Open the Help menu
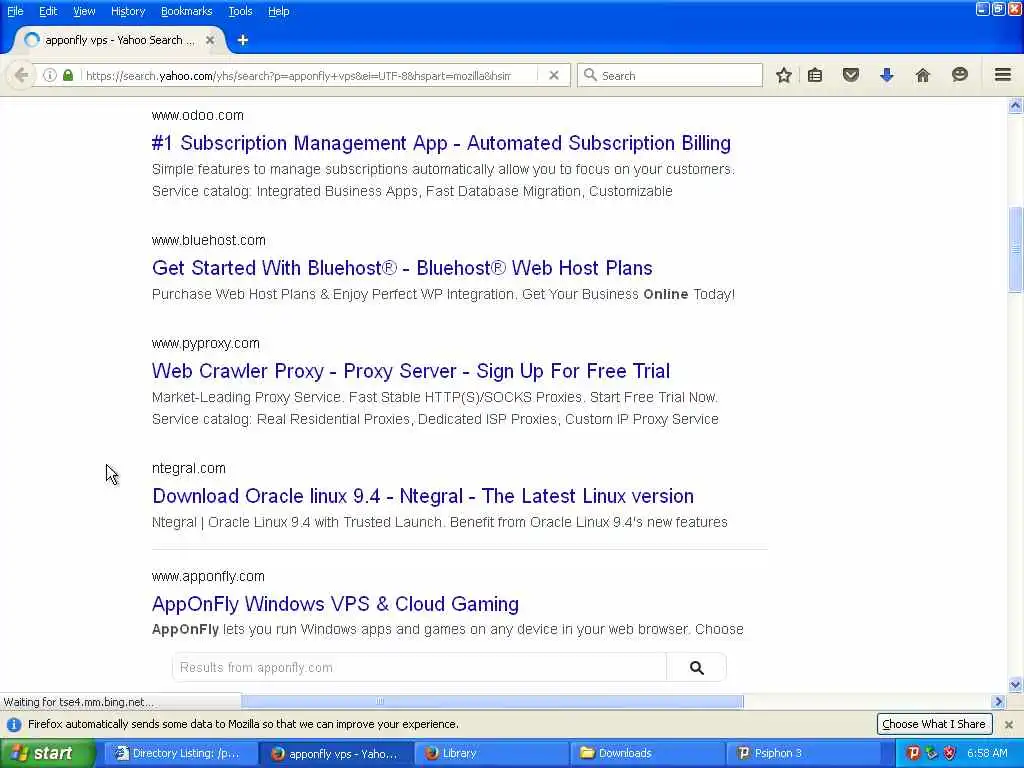Image resolution: width=1024 pixels, height=768 pixels. (x=278, y=11)
